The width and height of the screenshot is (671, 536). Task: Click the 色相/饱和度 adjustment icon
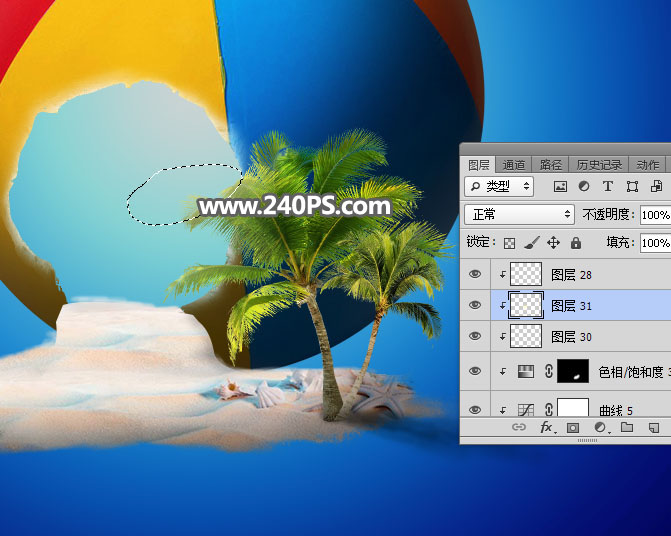(526, 371)
